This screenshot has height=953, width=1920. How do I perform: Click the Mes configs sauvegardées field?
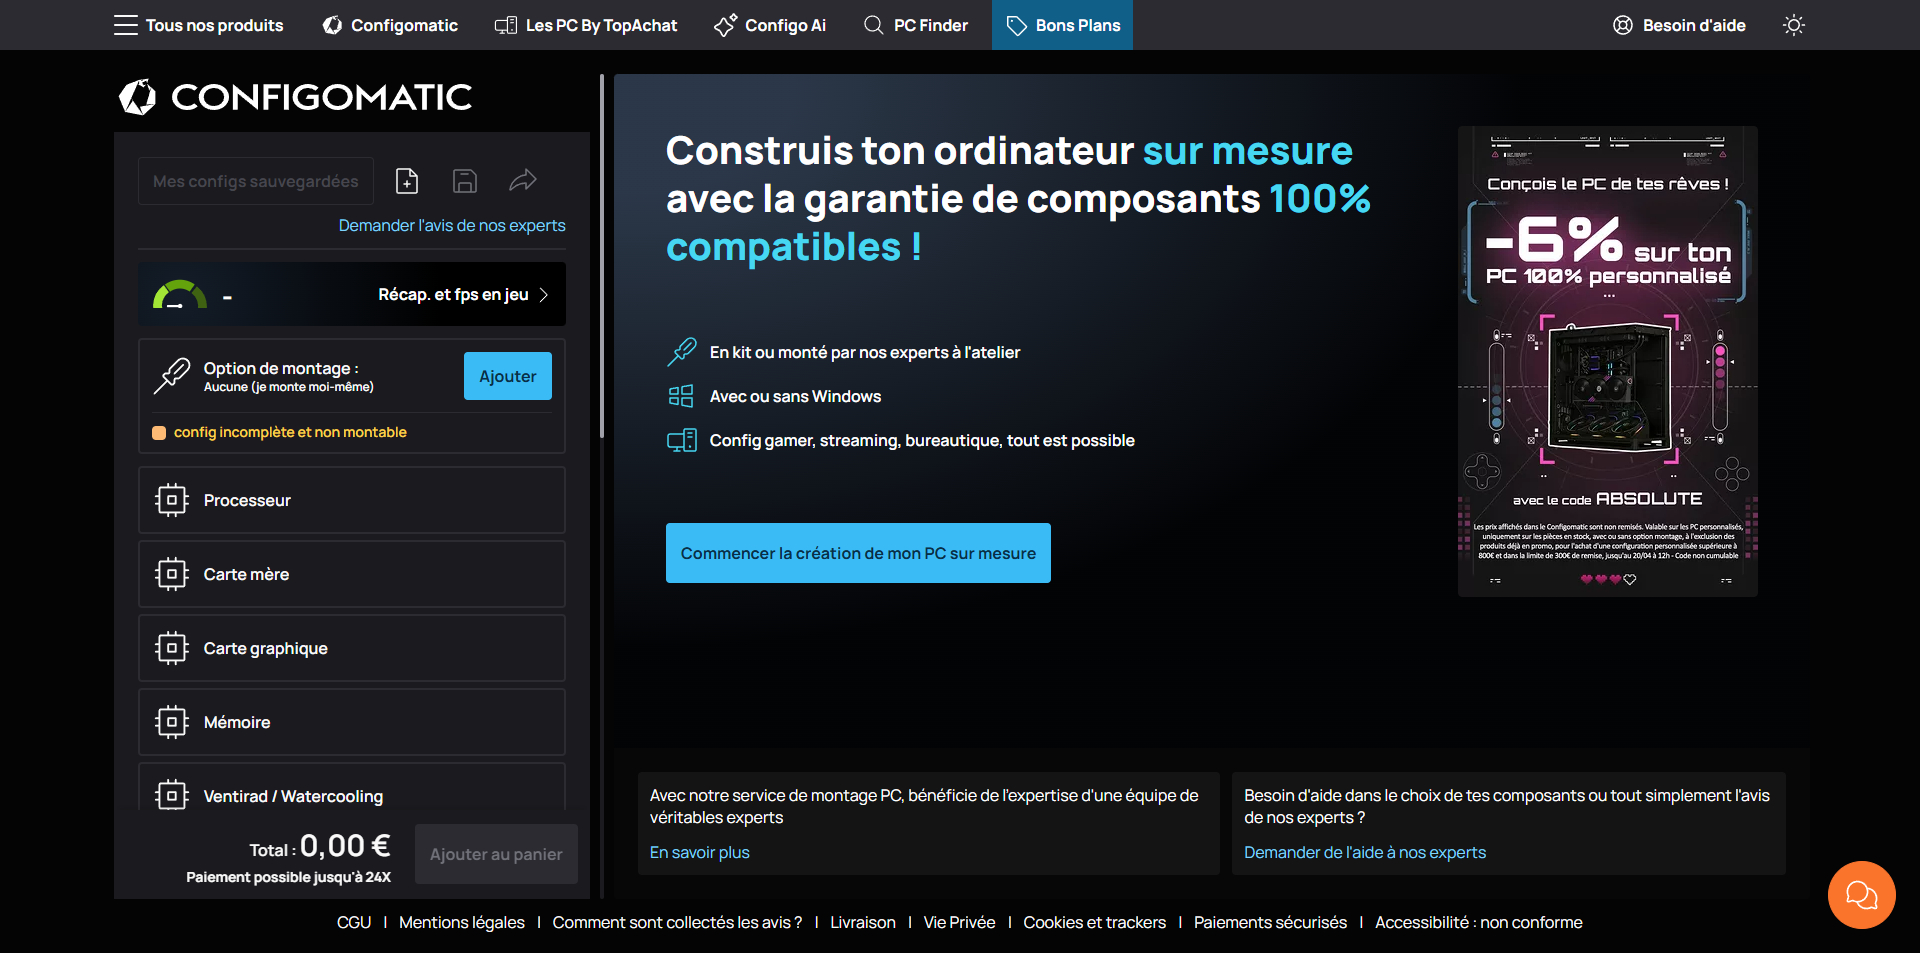[x=256, y=181]
